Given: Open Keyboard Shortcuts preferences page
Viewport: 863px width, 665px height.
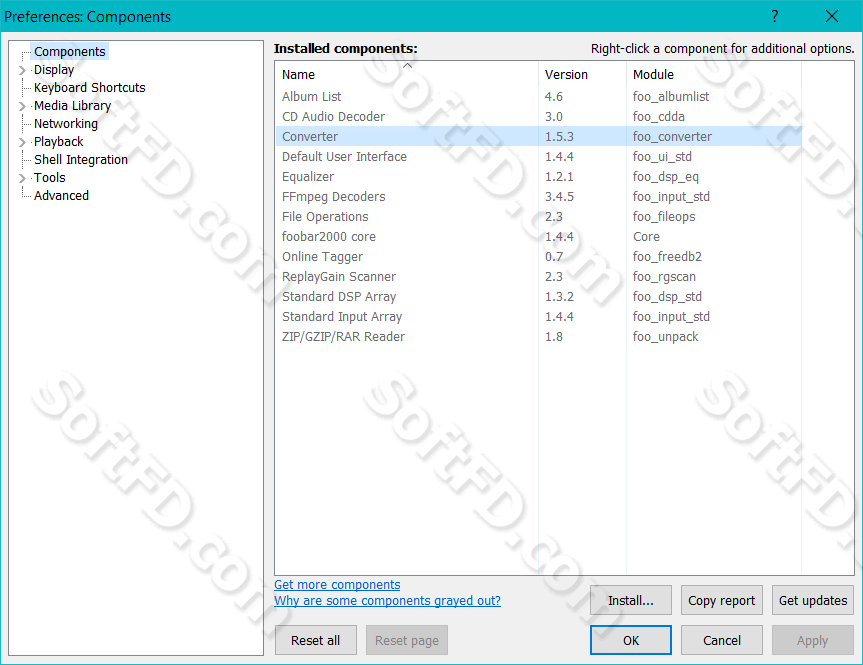Looking at the screenshot, I should [x=90, y=88].
